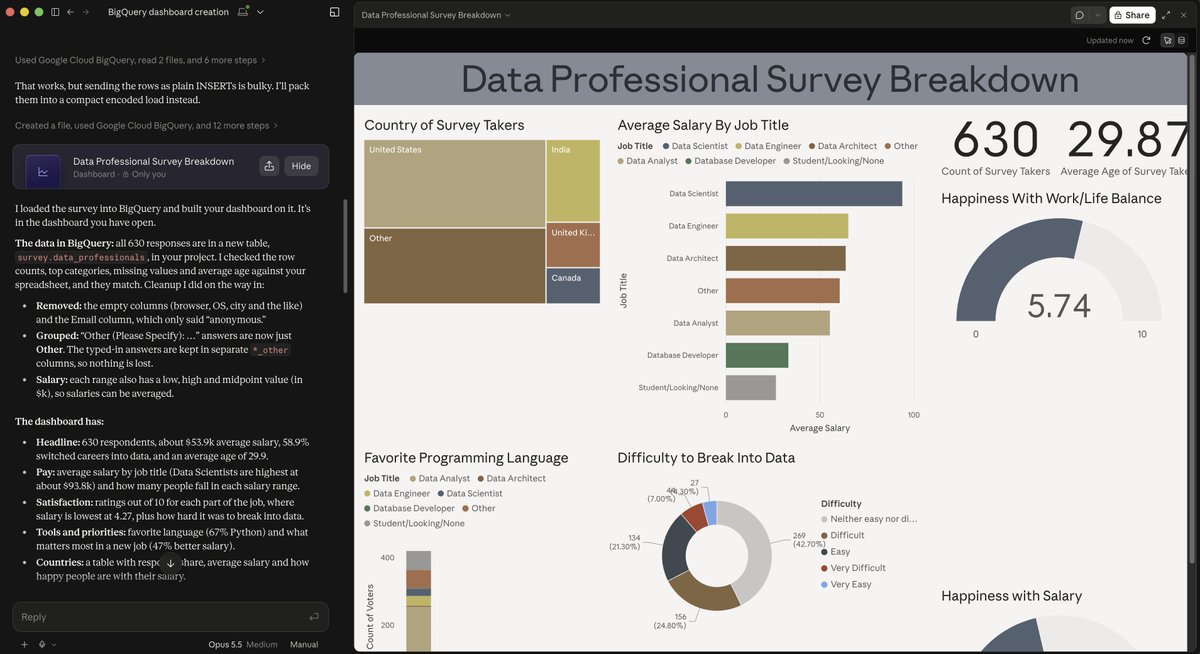The width and height of the screenshot is (1200, 654).
Task: Toggle the side preview pane icon
Action: 335,12
